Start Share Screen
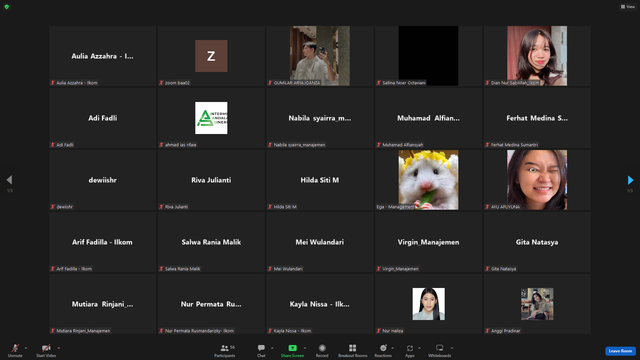Screen dimensions: 640x360 pyautogui.click(x=292, y=350)
